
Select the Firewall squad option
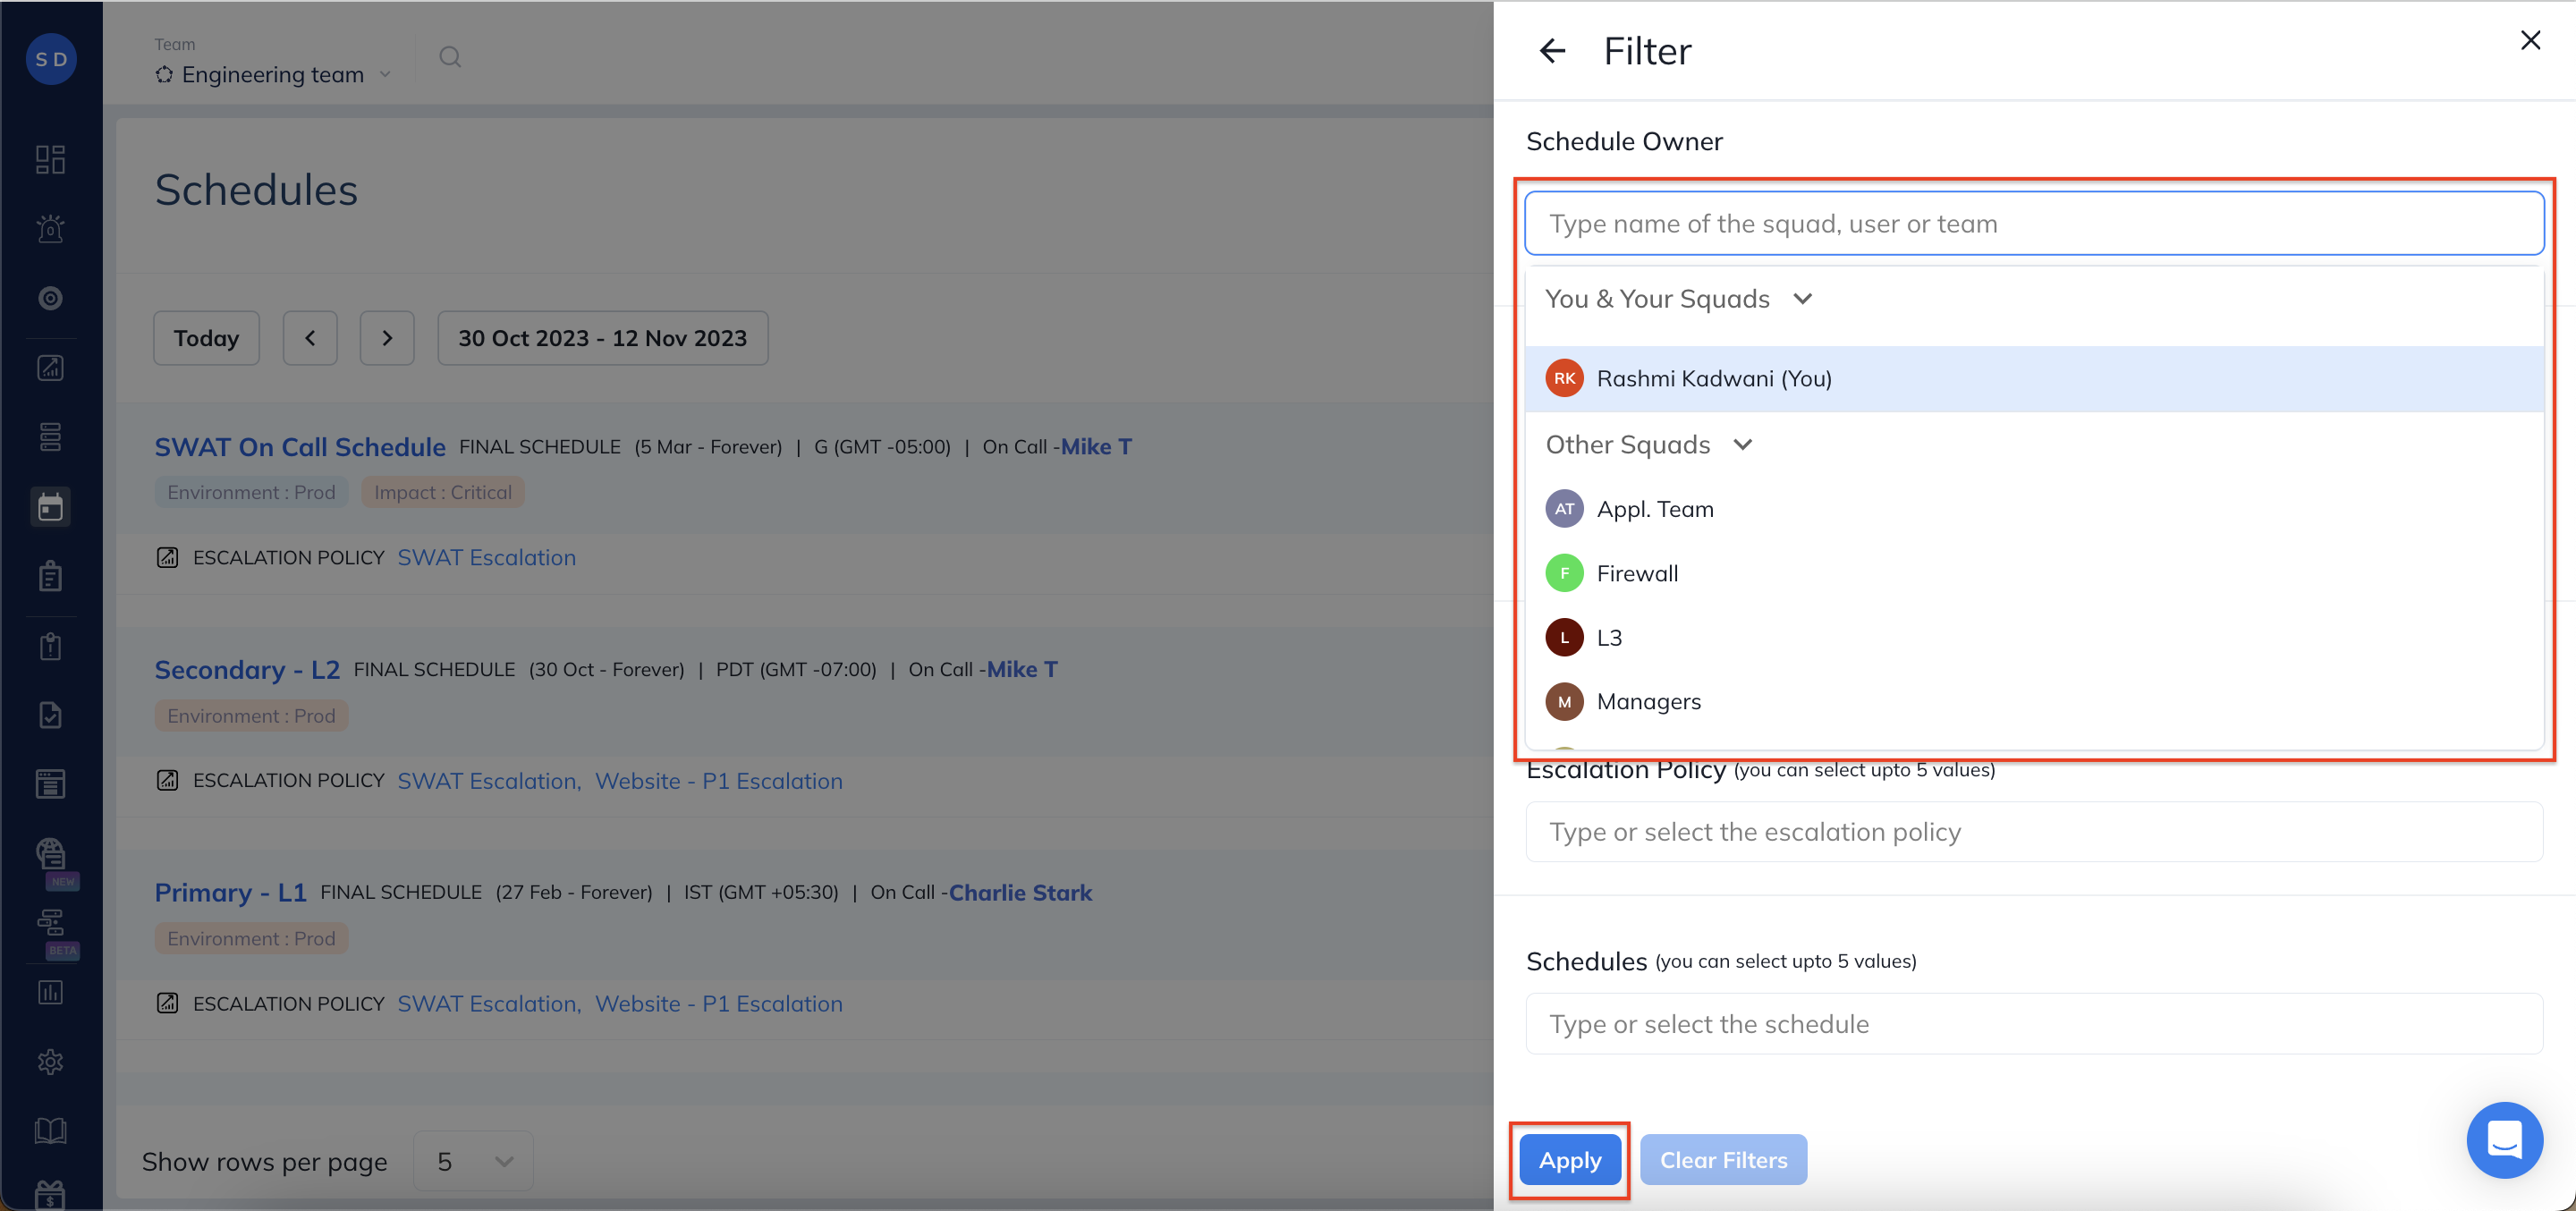tap(1637, 573)
